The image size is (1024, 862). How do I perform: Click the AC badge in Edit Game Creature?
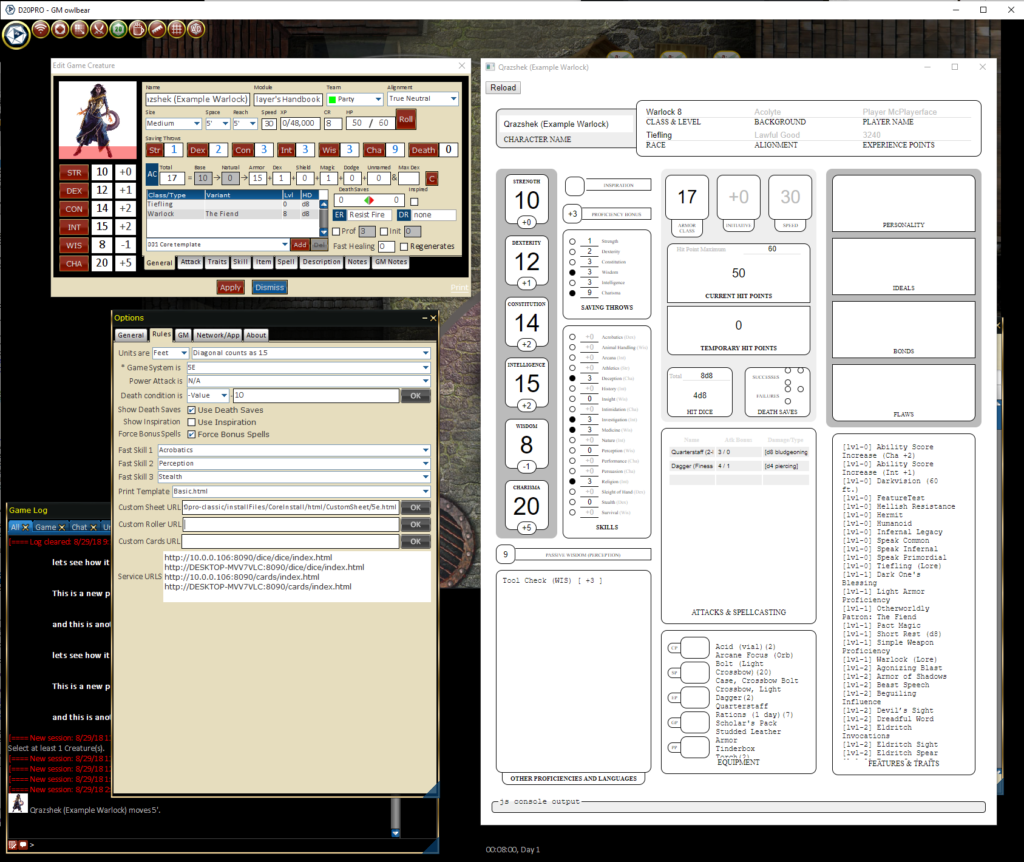152,174
